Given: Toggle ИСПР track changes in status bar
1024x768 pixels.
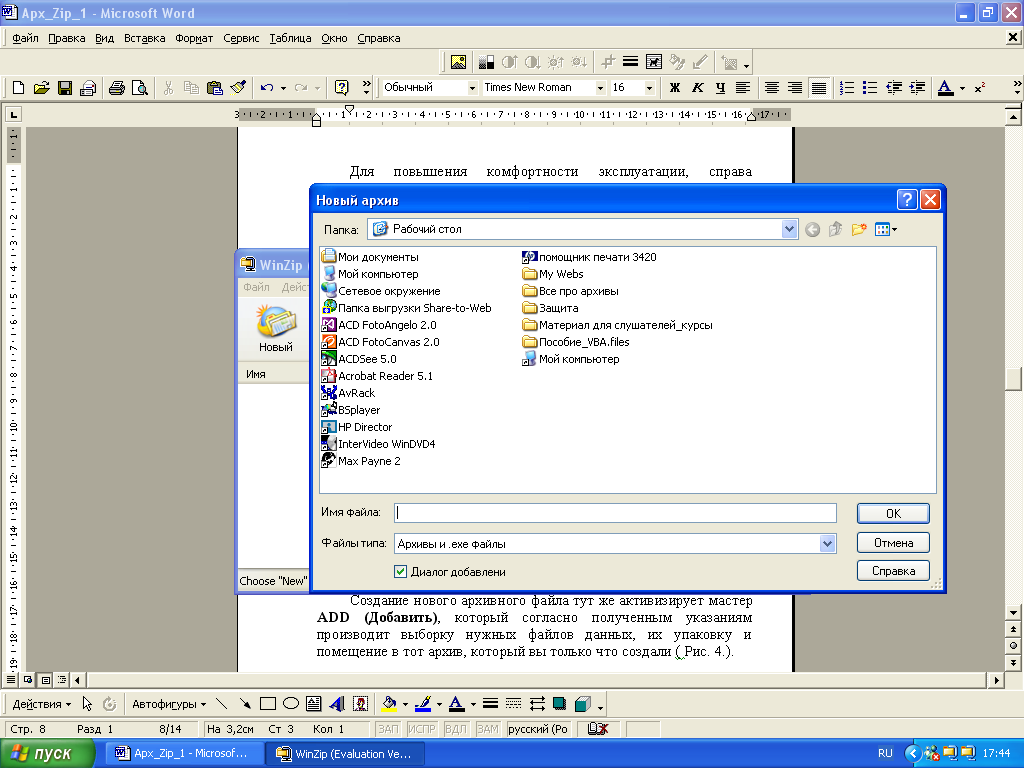Looking at the screenshot, I should [x=421, y=729].
